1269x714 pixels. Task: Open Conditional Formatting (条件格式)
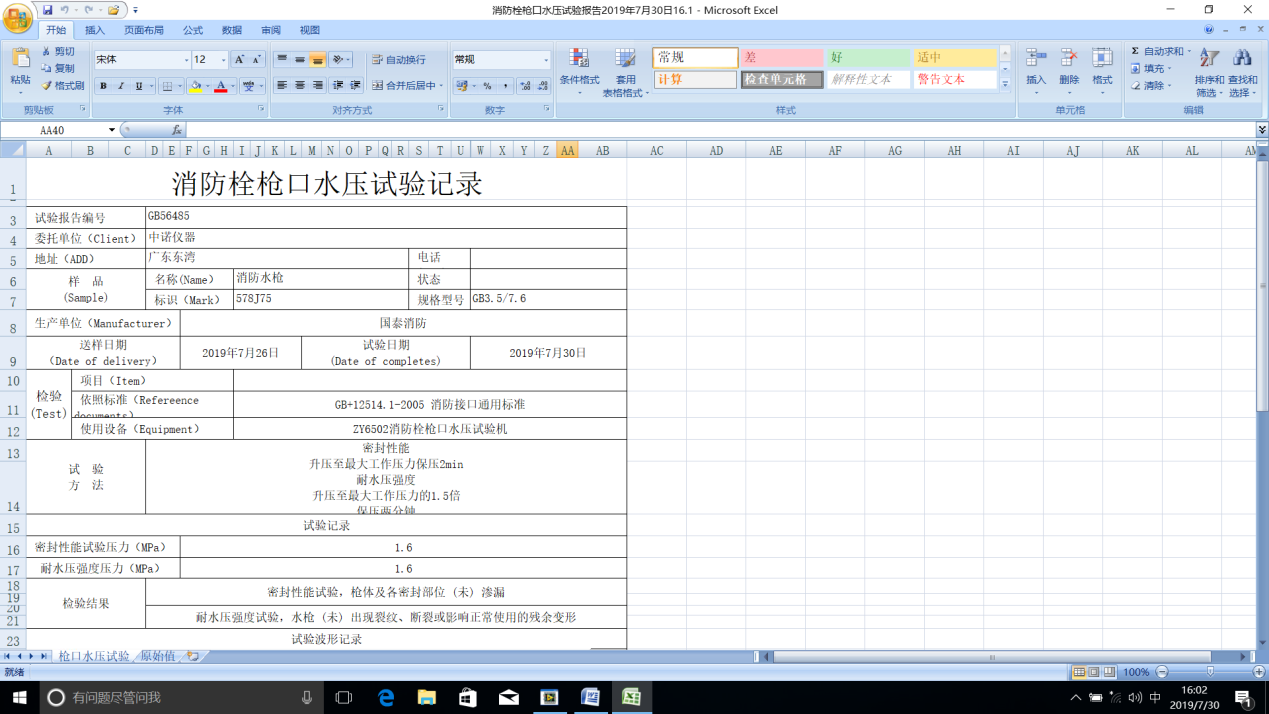(579, 60)
